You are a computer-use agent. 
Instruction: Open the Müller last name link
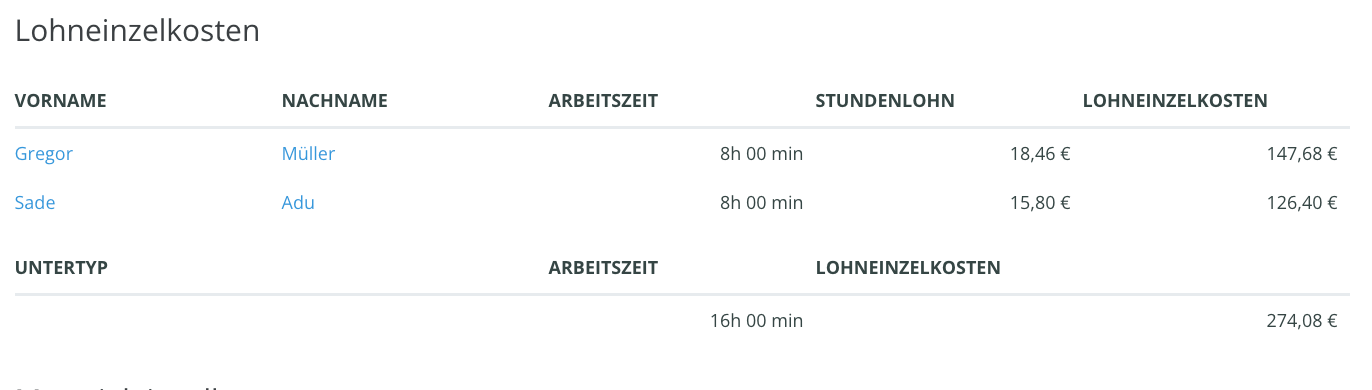309,154
